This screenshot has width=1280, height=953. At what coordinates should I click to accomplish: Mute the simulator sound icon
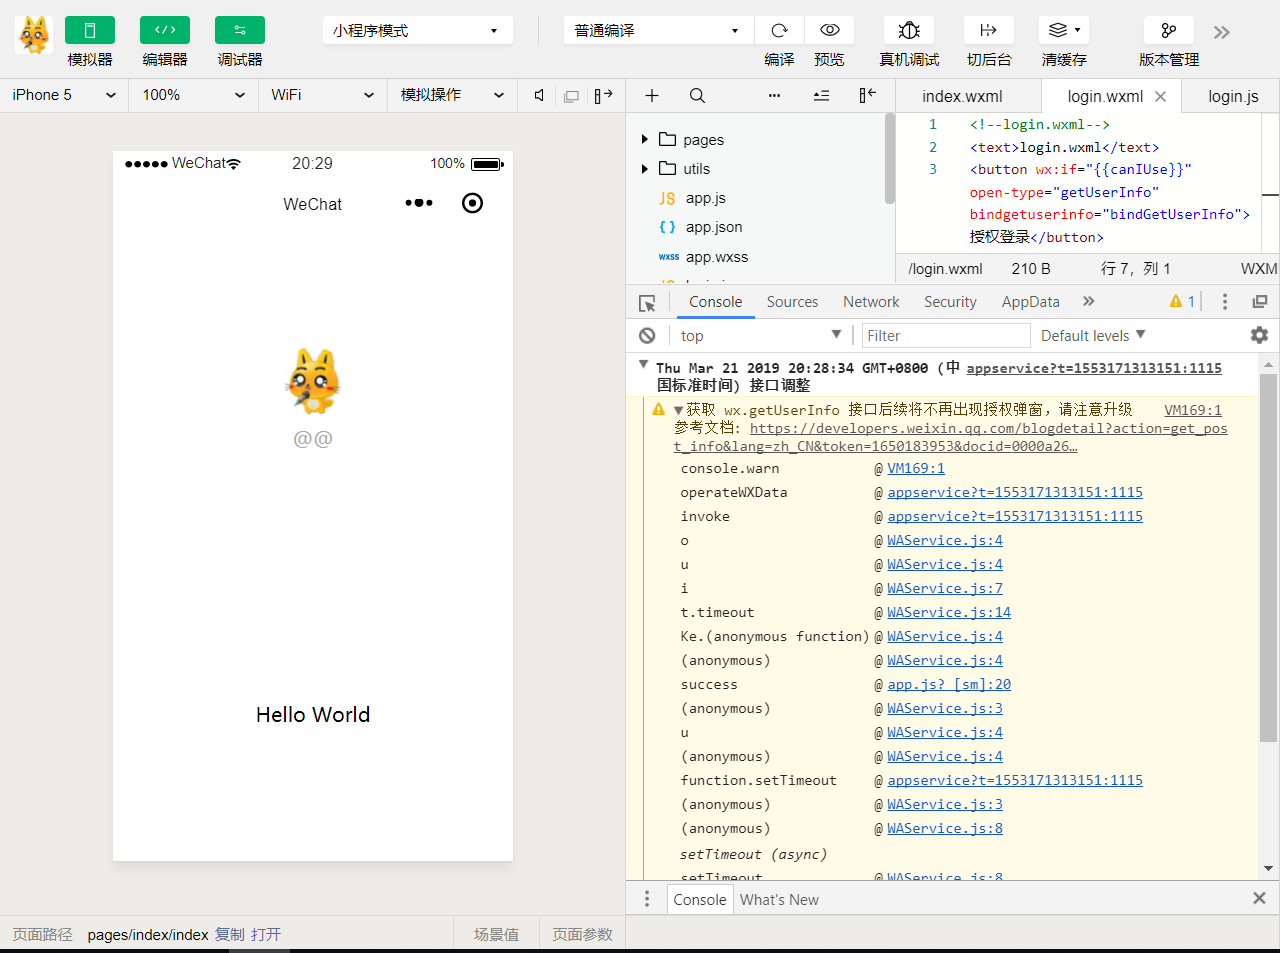point(540,95)
